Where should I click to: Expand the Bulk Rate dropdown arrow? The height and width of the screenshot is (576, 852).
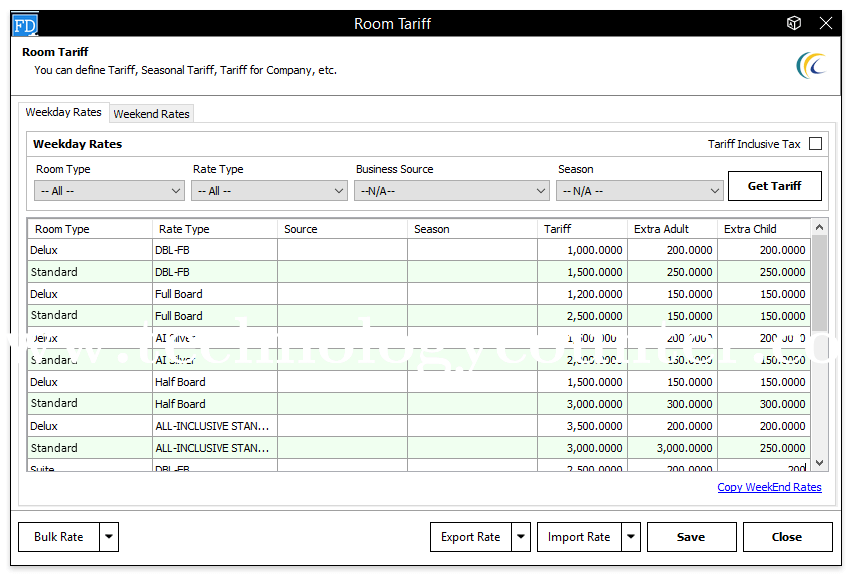[109, 537]
